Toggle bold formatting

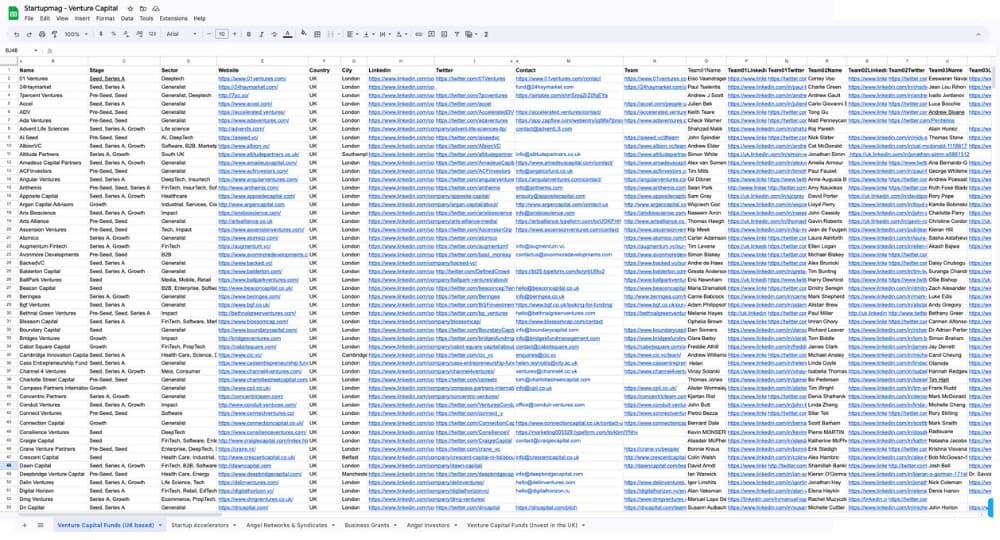click(249, 34)
